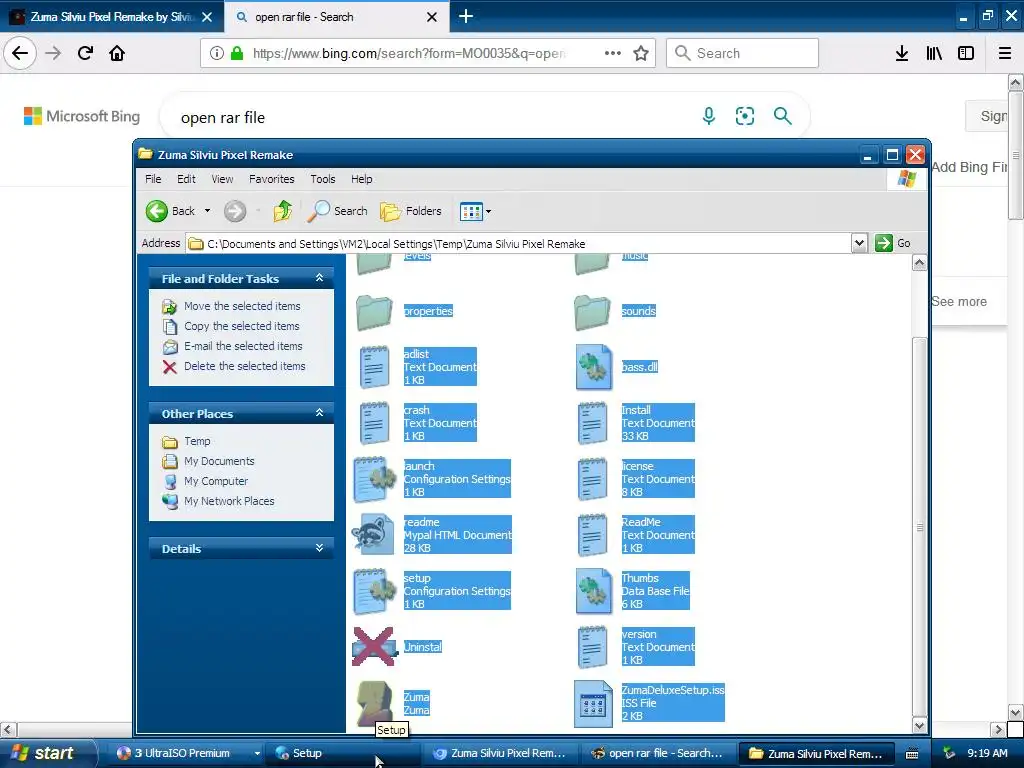This screenshot has width=1024, height=768.
Task: Click Bing visual search camera icon
Action: pos(744,116)
